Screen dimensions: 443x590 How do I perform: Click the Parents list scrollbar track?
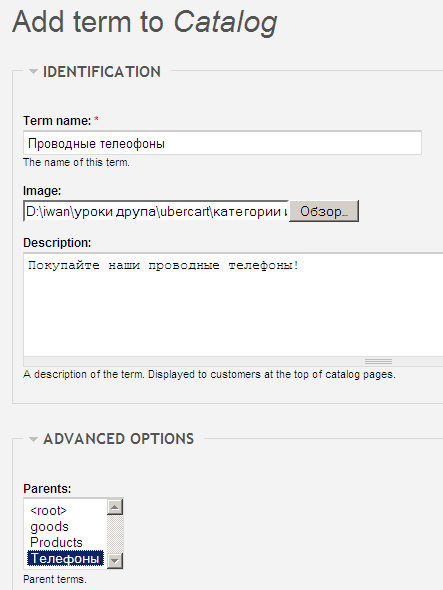click(x=115, y=534)
